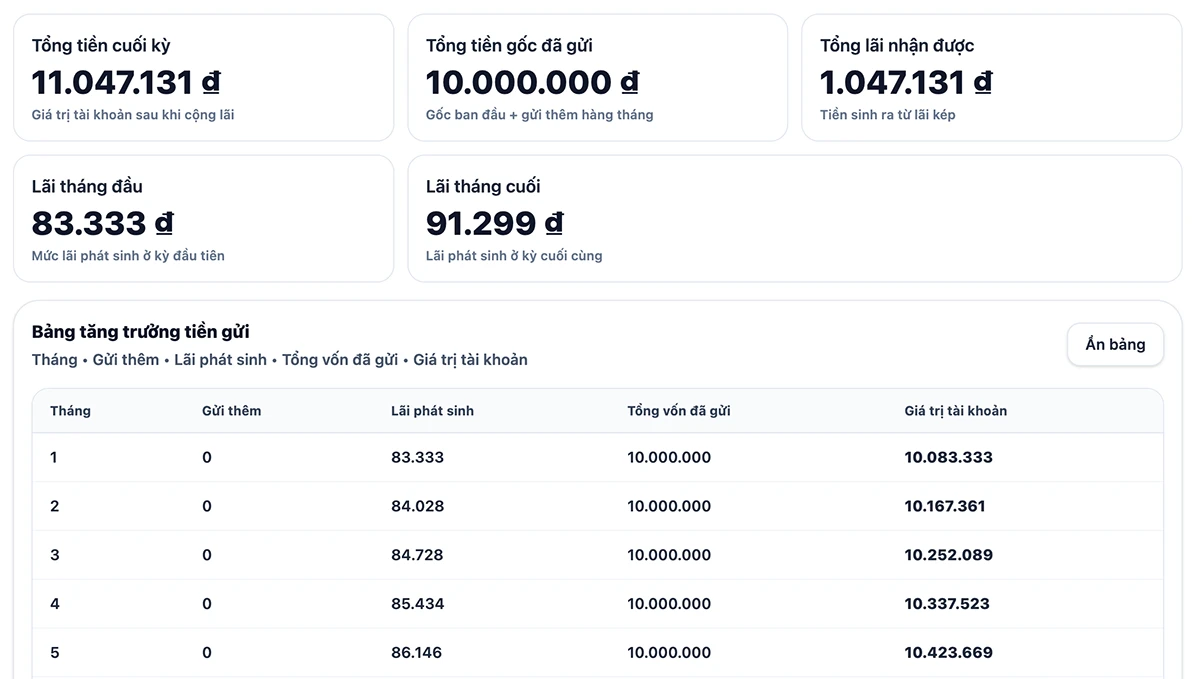Select interest 85.434 in month 4 row
Viewport: 1200px width, 679px height.
coord(418,604)
